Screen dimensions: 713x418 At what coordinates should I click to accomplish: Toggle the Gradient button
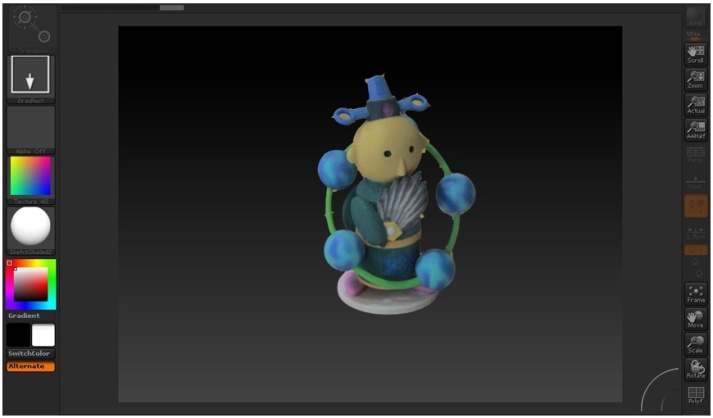tap(24, 316)
